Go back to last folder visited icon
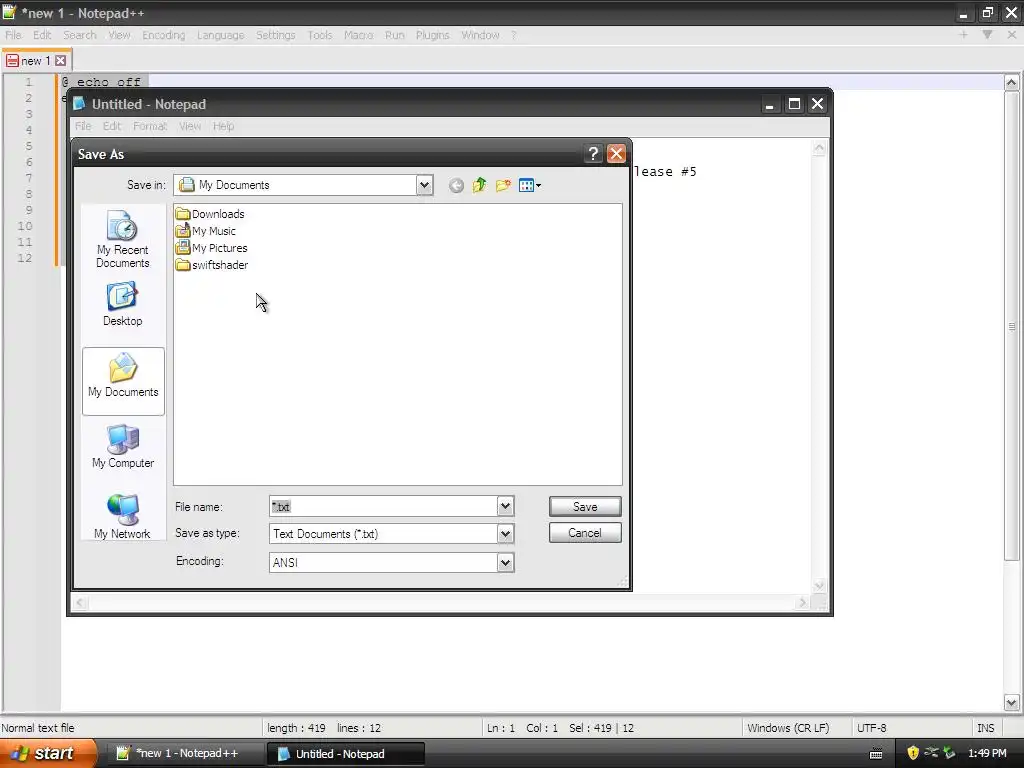Image resolution: width=1024 pixels, height=768 pixels. (x=456, y=185)
